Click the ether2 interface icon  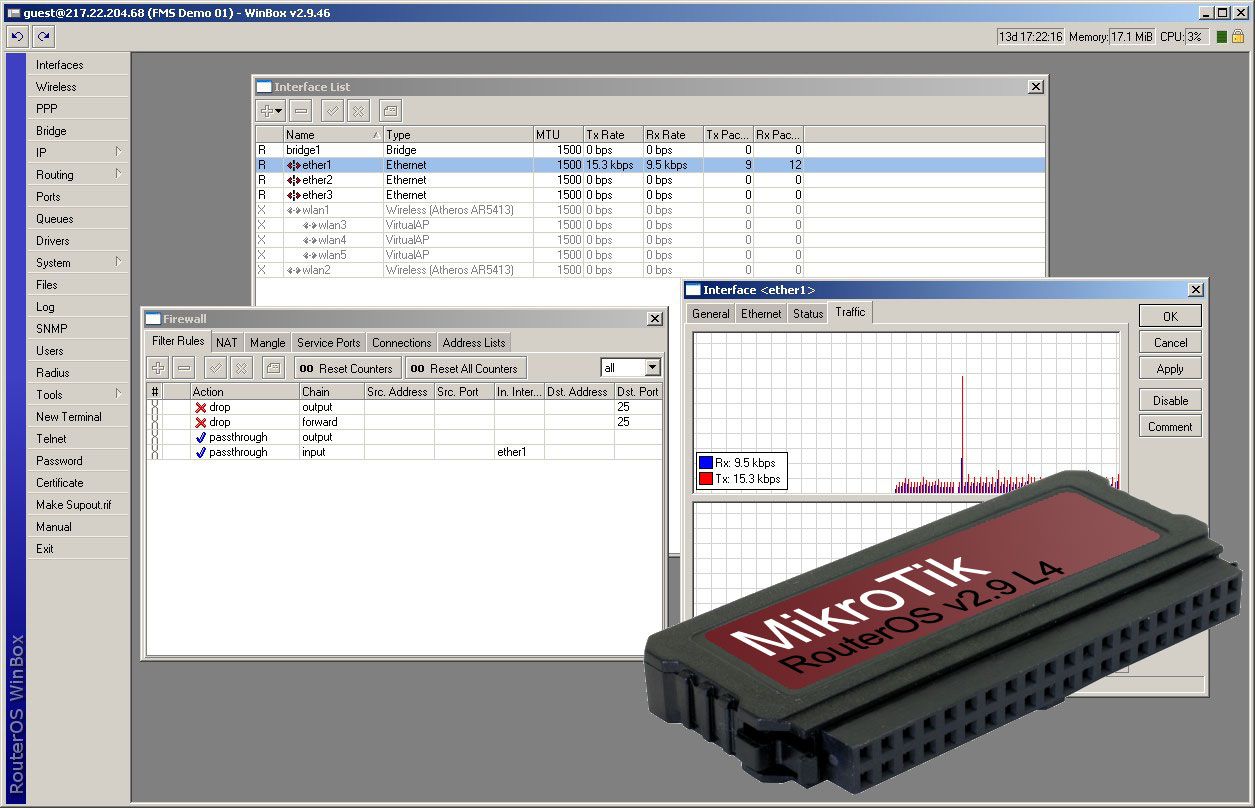(x=293, y=180)
